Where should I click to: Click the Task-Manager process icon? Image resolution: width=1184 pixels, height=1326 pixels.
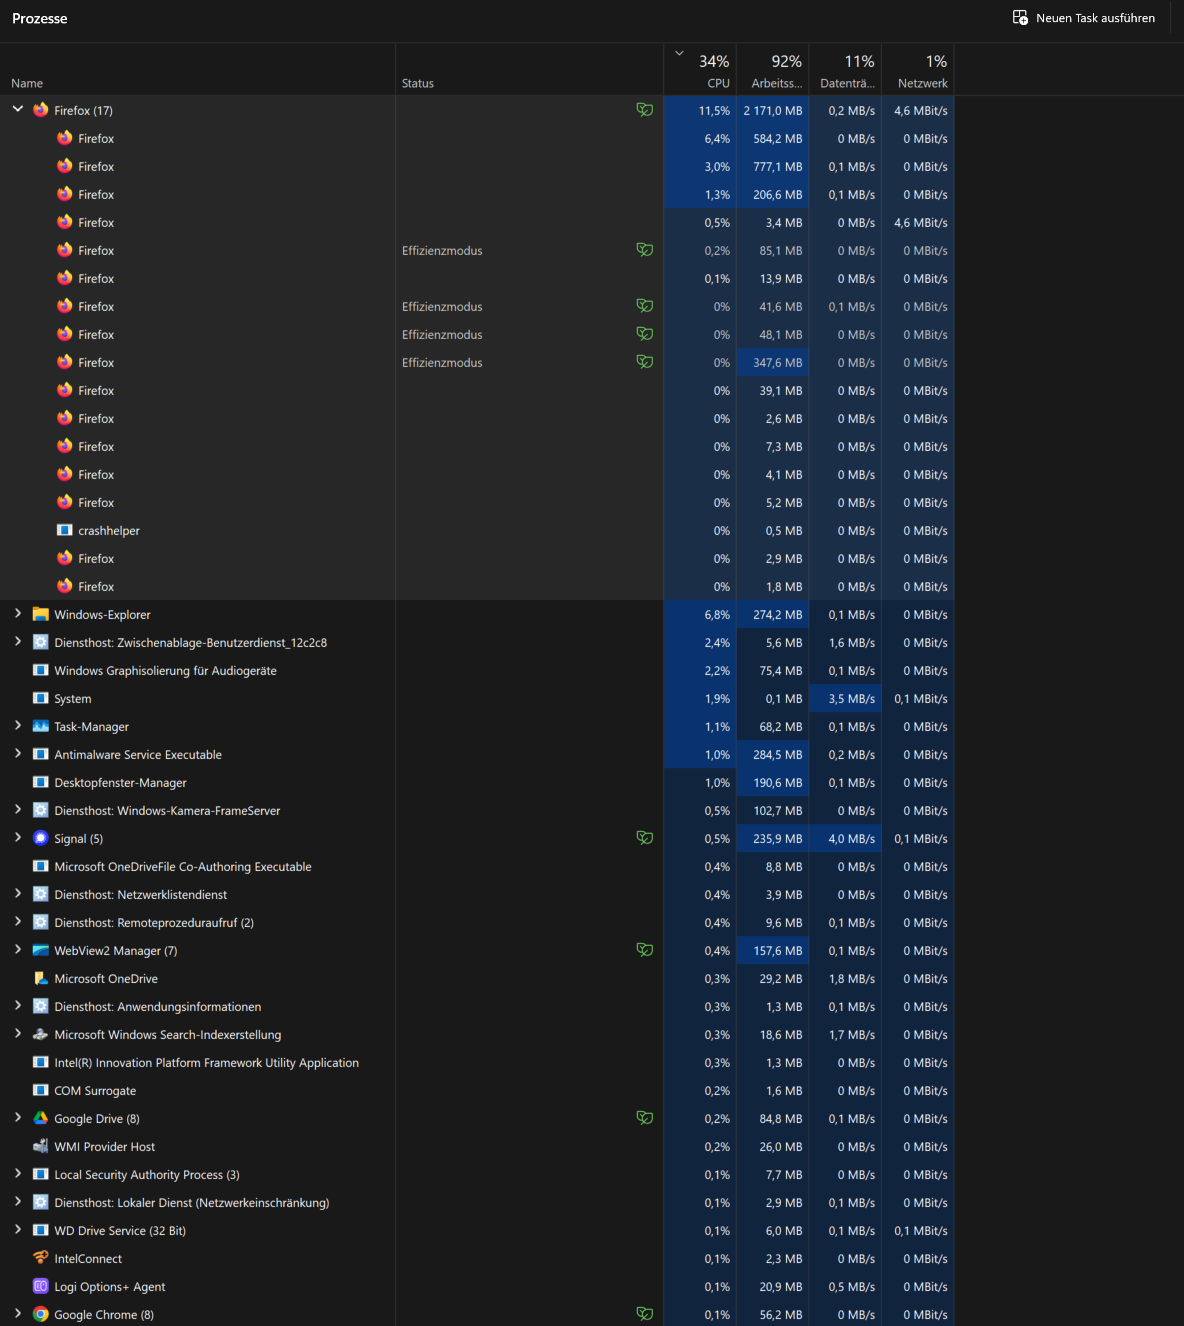click(41, 726)
